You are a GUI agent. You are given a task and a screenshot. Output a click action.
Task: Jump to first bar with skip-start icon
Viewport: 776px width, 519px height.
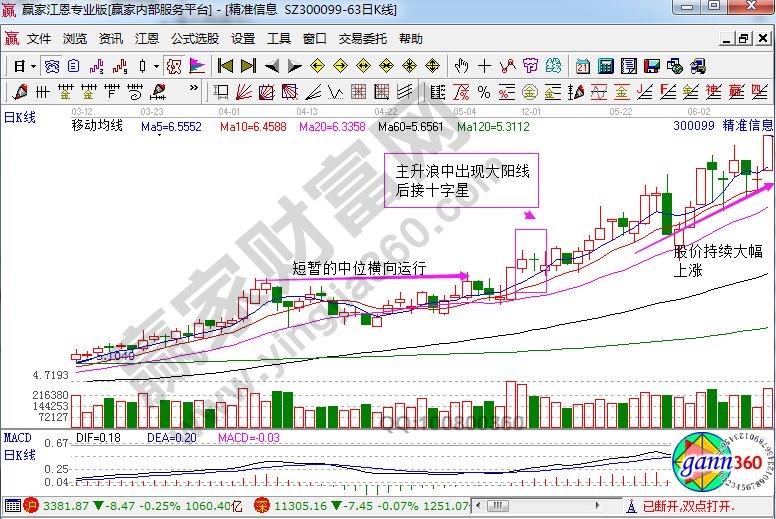(225, 66)
